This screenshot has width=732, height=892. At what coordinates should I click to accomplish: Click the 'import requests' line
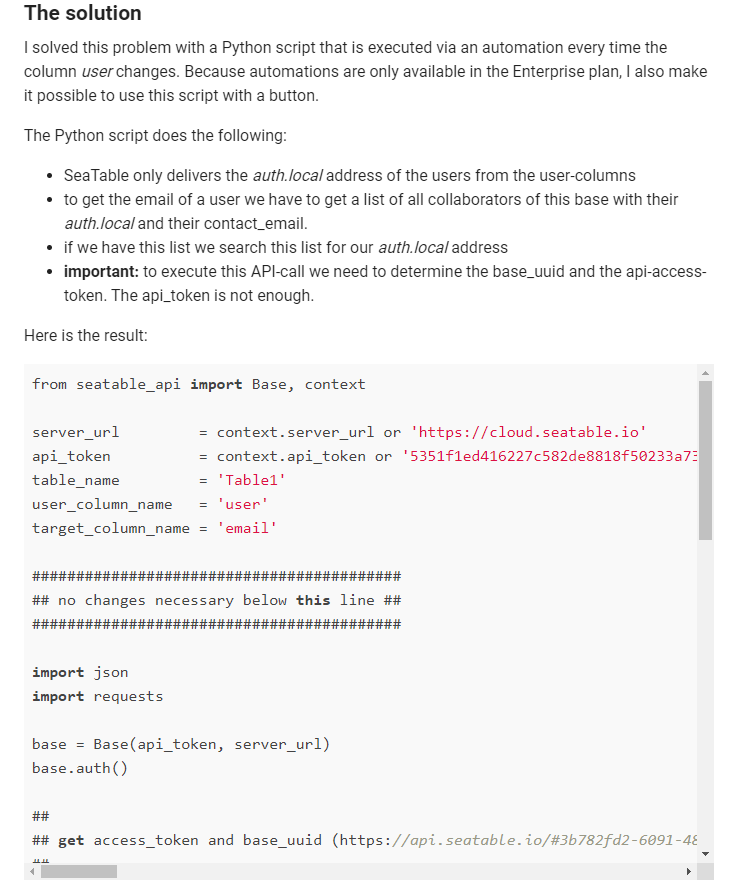(97, 696)
